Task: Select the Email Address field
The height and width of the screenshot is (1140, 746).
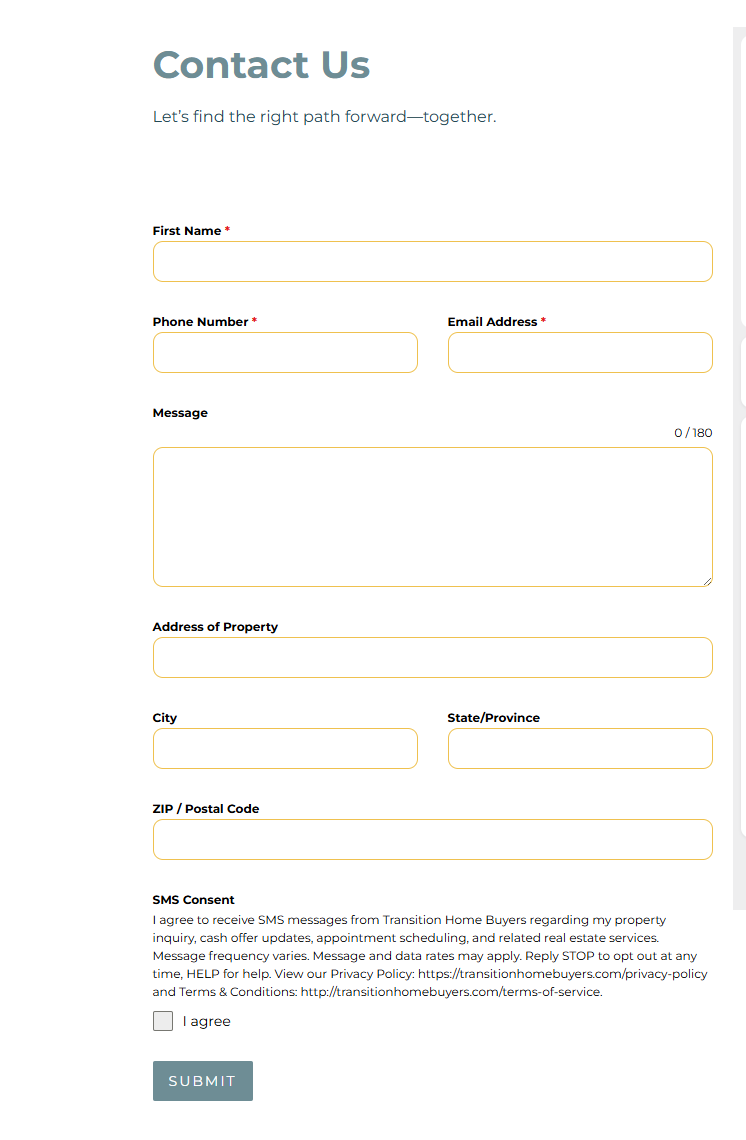Action: point(580,353)
